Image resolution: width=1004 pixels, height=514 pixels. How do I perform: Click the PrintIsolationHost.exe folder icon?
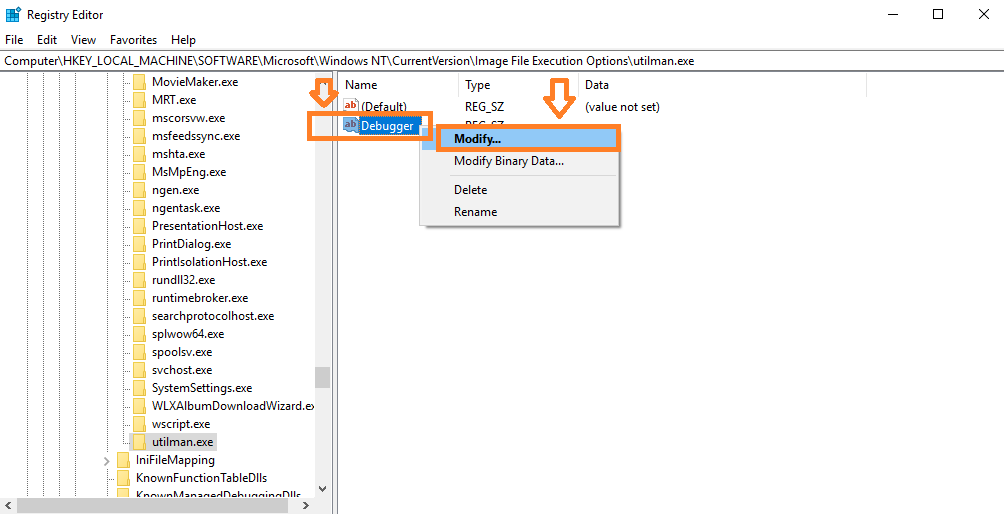[139, 262]
